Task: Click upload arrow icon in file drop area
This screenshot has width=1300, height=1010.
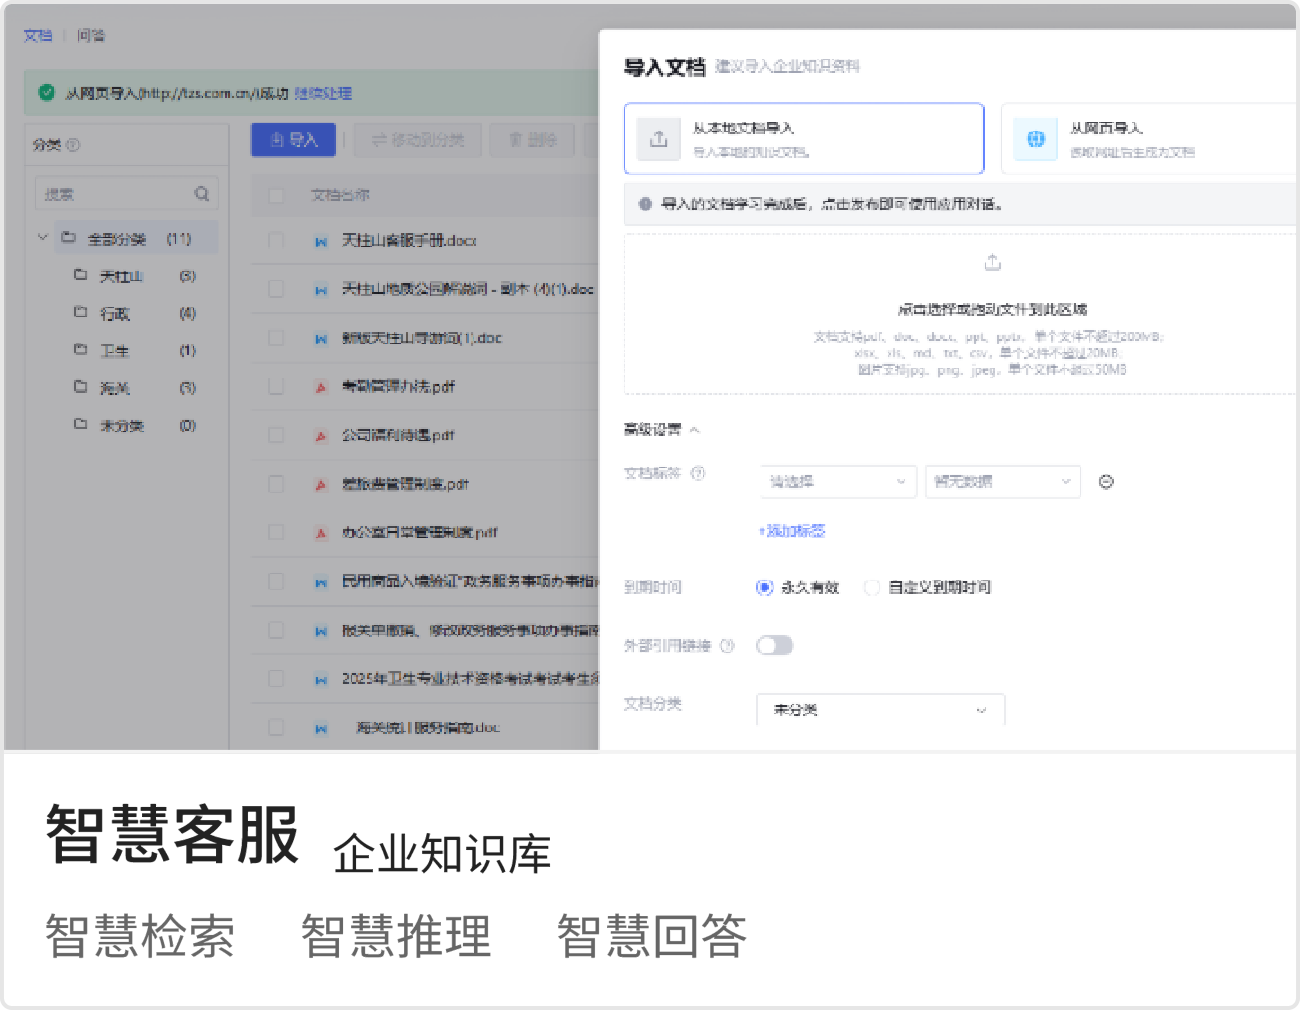Action: [x=992, y=263]
